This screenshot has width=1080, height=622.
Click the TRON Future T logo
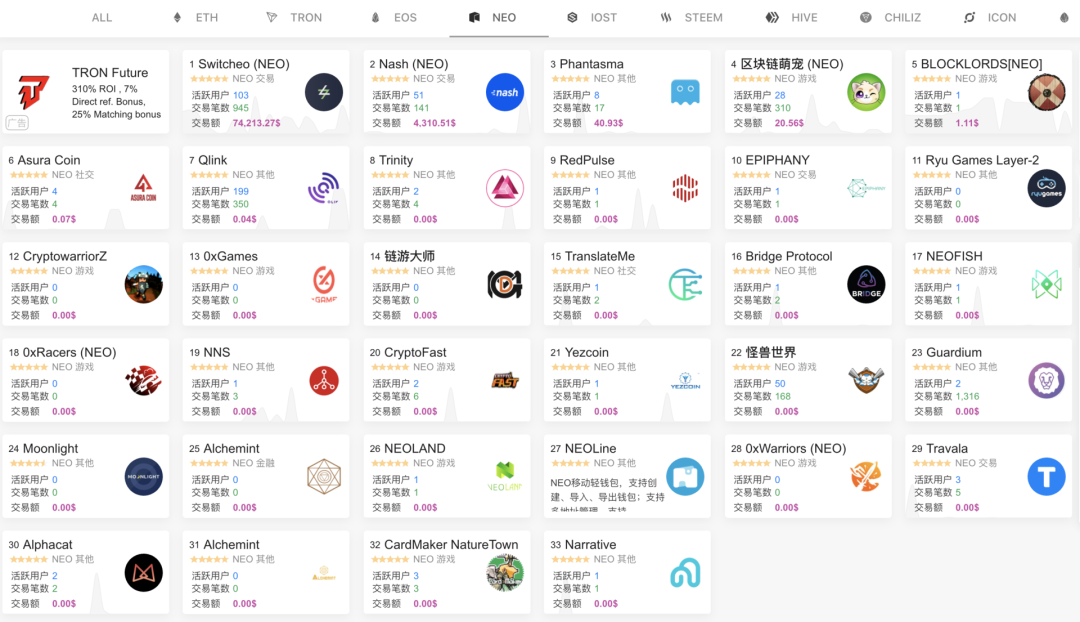[32, 92]
